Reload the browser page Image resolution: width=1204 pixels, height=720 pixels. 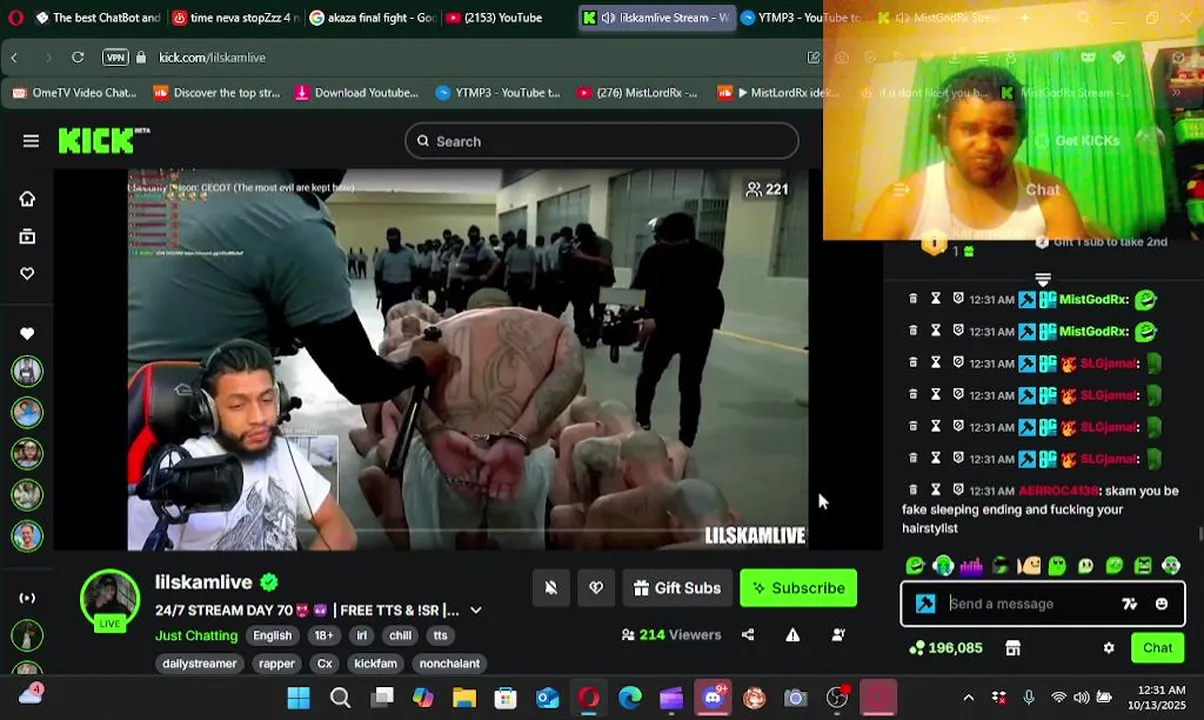click(x=78, y=58)
